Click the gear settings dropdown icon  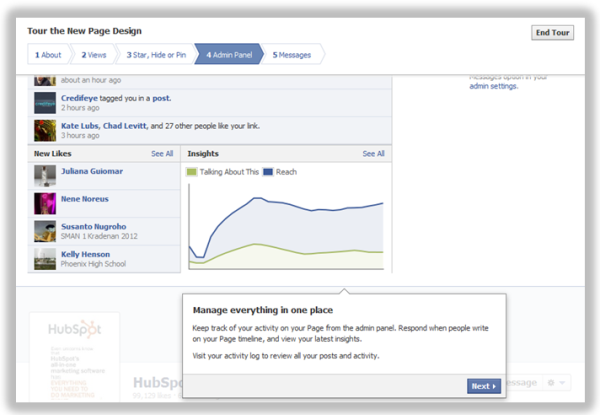555,383
